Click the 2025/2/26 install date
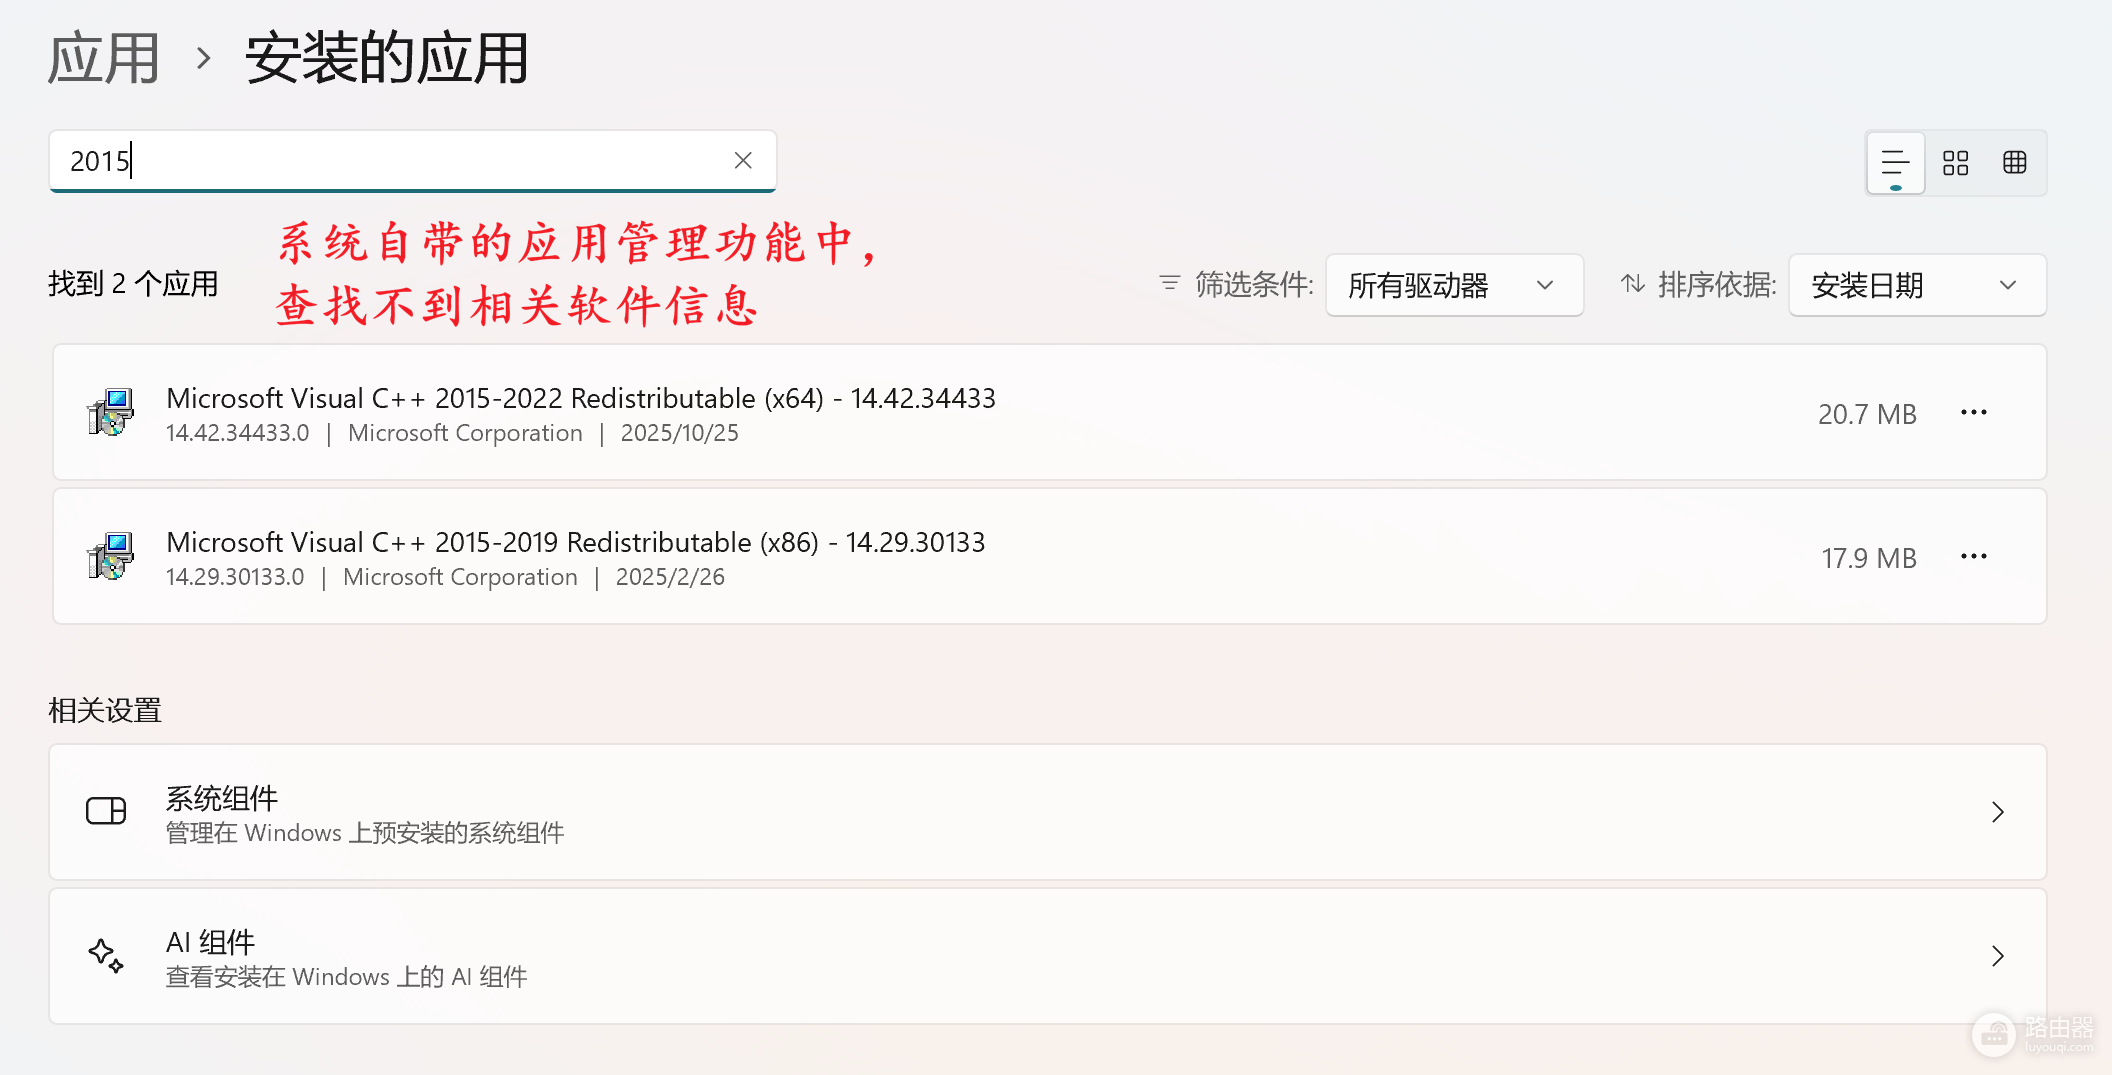Image resolution: width=2112 pixels, height=1075 pixels. tap(670, 577)
